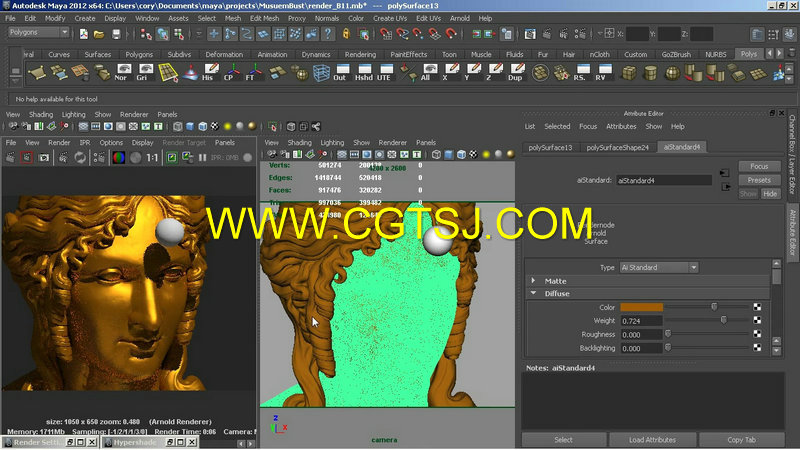Viewport: 800px width, 450px height.
Task: Expand the Matte section
Action: [x=533, y=281]
